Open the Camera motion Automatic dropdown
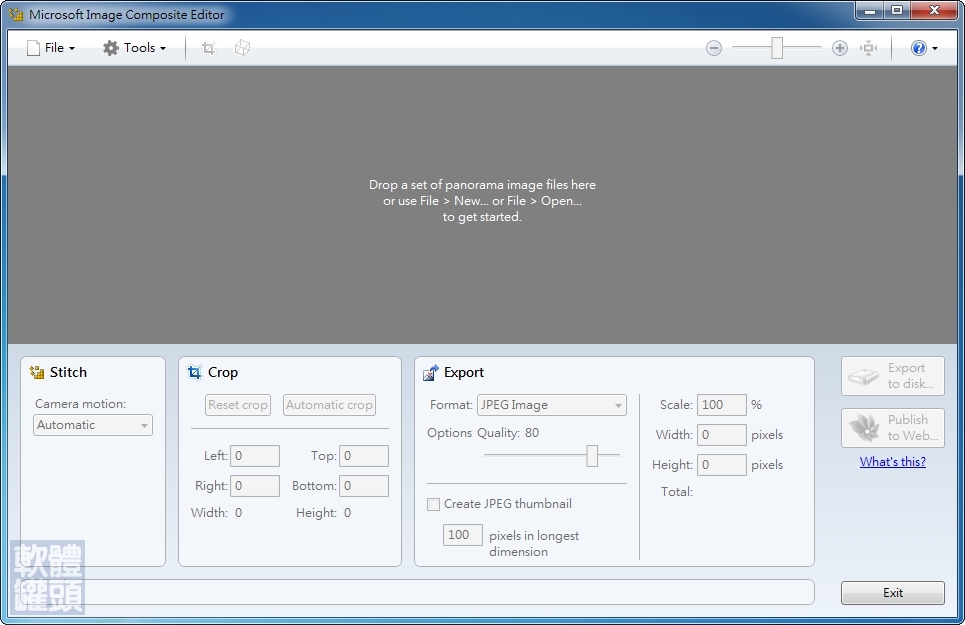 tap(92, 425)
